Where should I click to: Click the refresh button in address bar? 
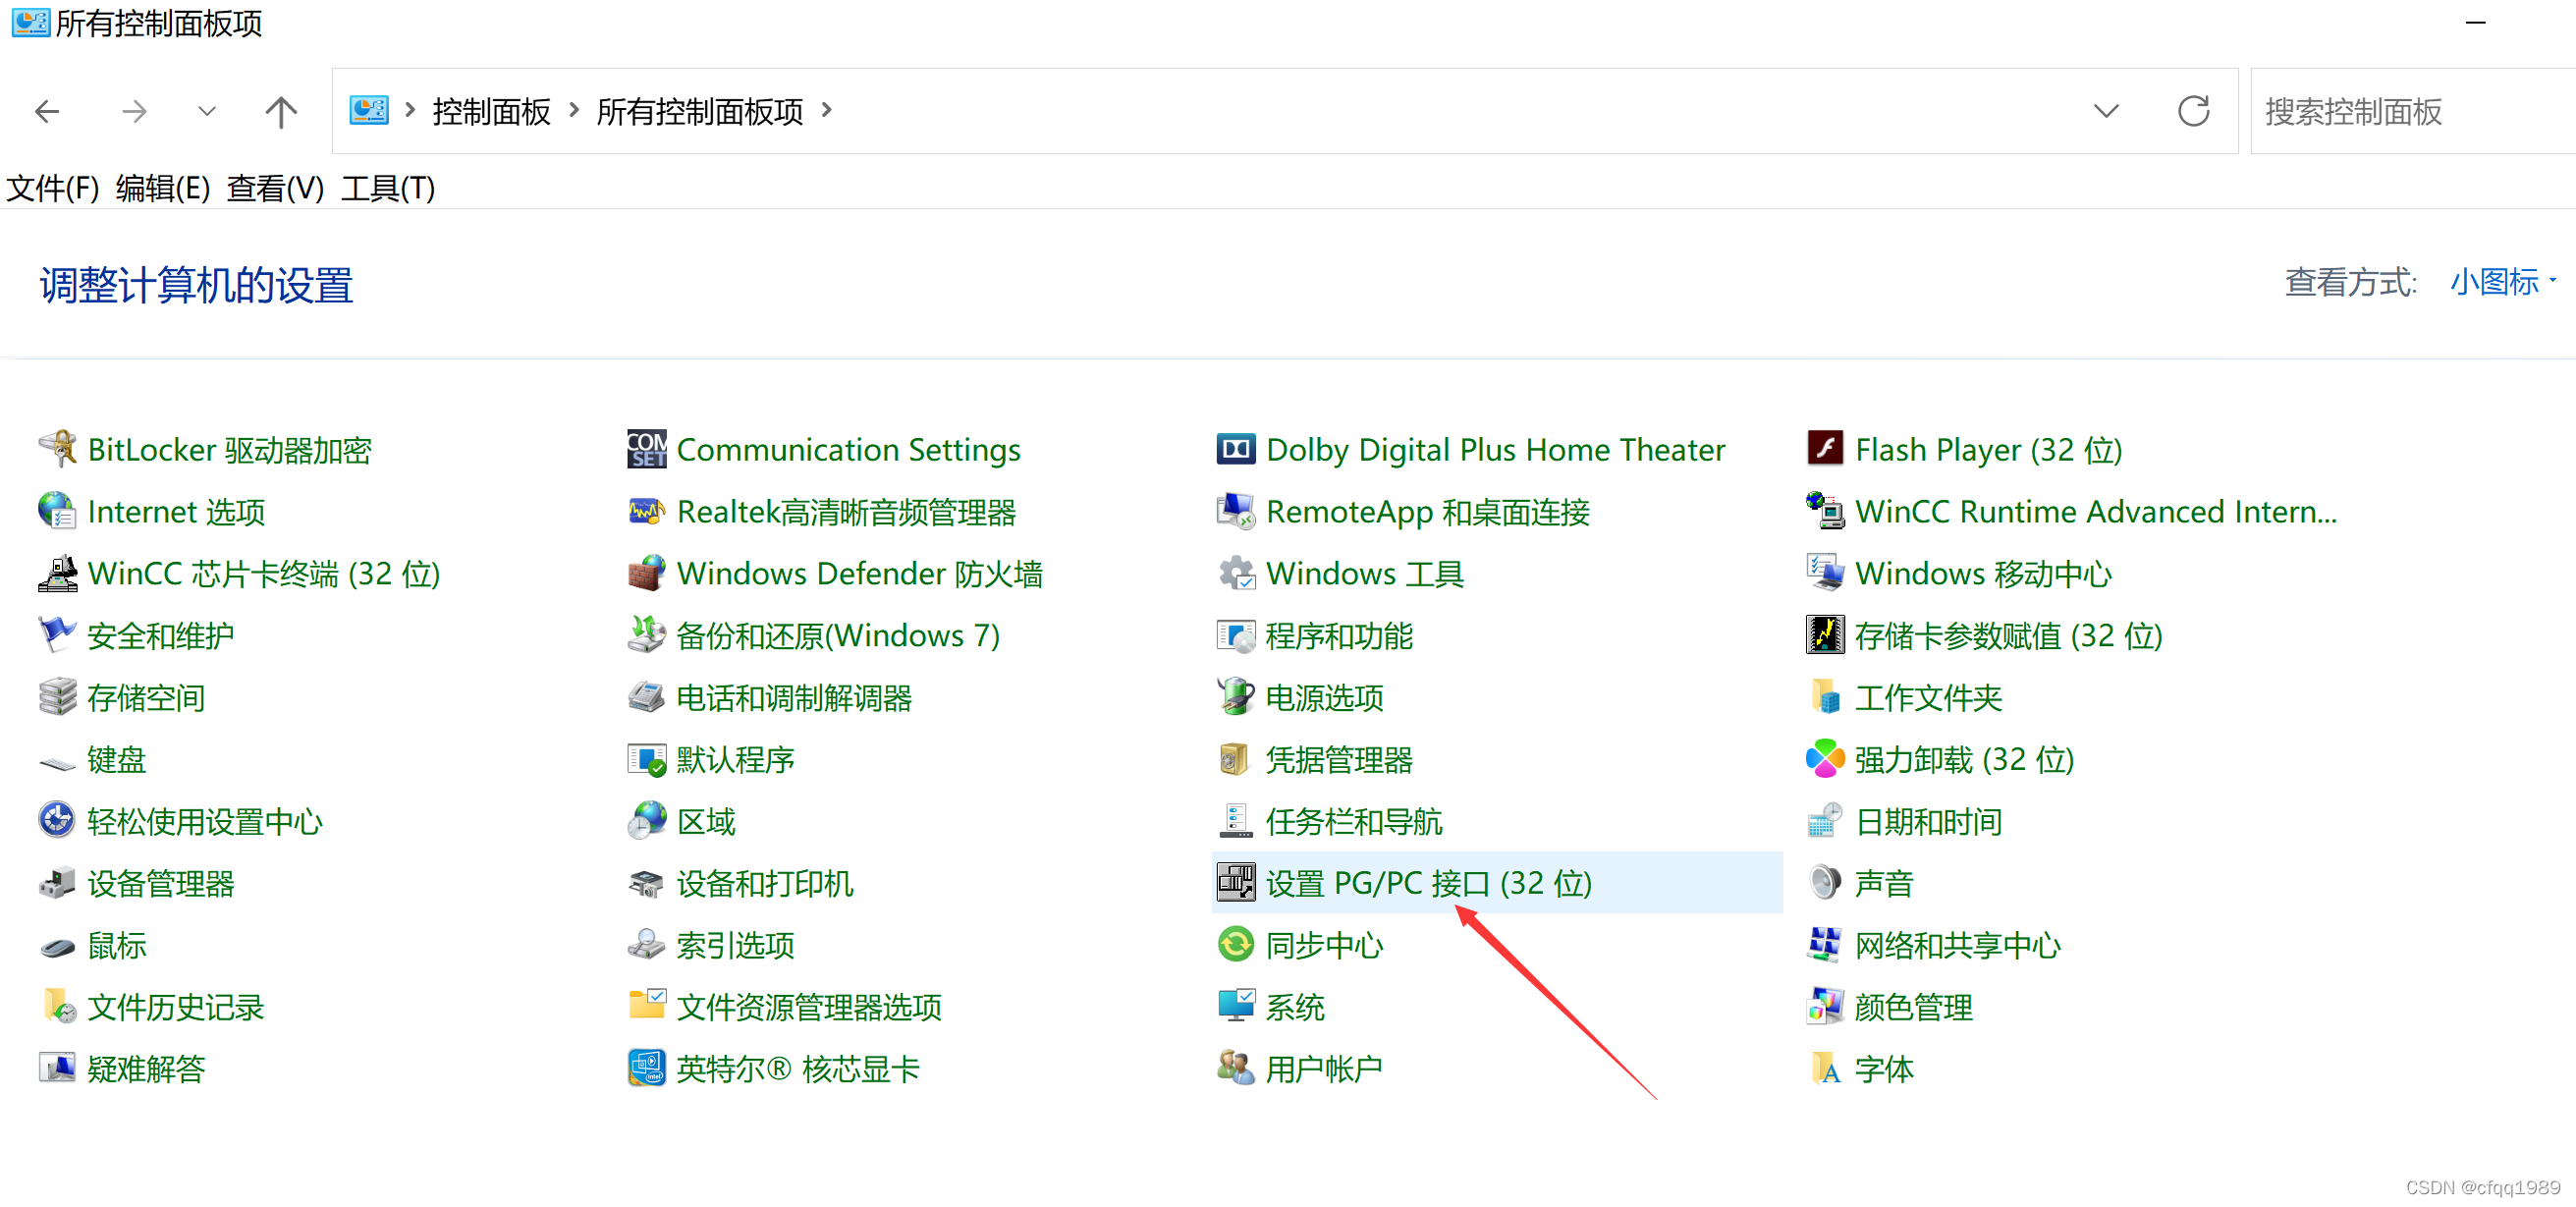(2193, 111)
